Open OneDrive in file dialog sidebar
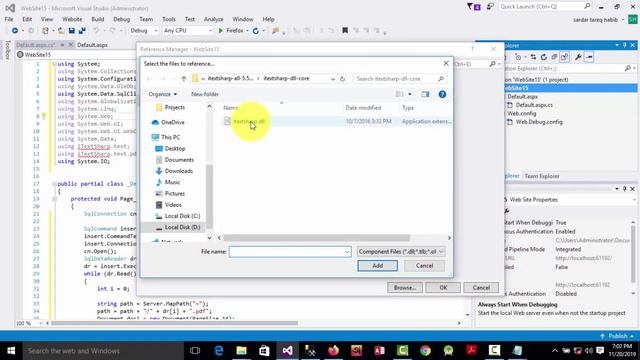Viewport: 640px width, 360px height. 173,122
